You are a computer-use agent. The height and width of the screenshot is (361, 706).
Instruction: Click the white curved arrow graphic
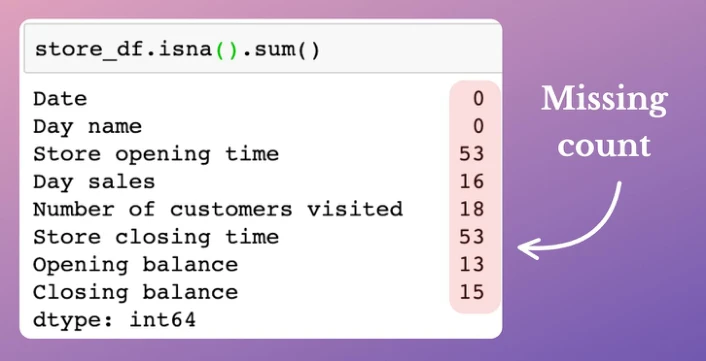coord(570,221)
